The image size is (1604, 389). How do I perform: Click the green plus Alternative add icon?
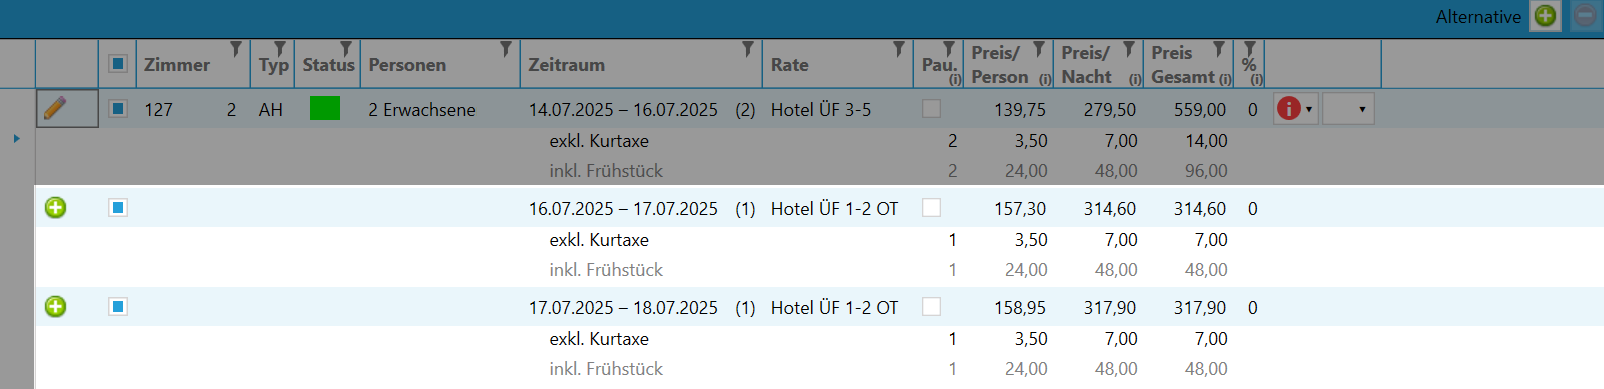[1545, 16]
